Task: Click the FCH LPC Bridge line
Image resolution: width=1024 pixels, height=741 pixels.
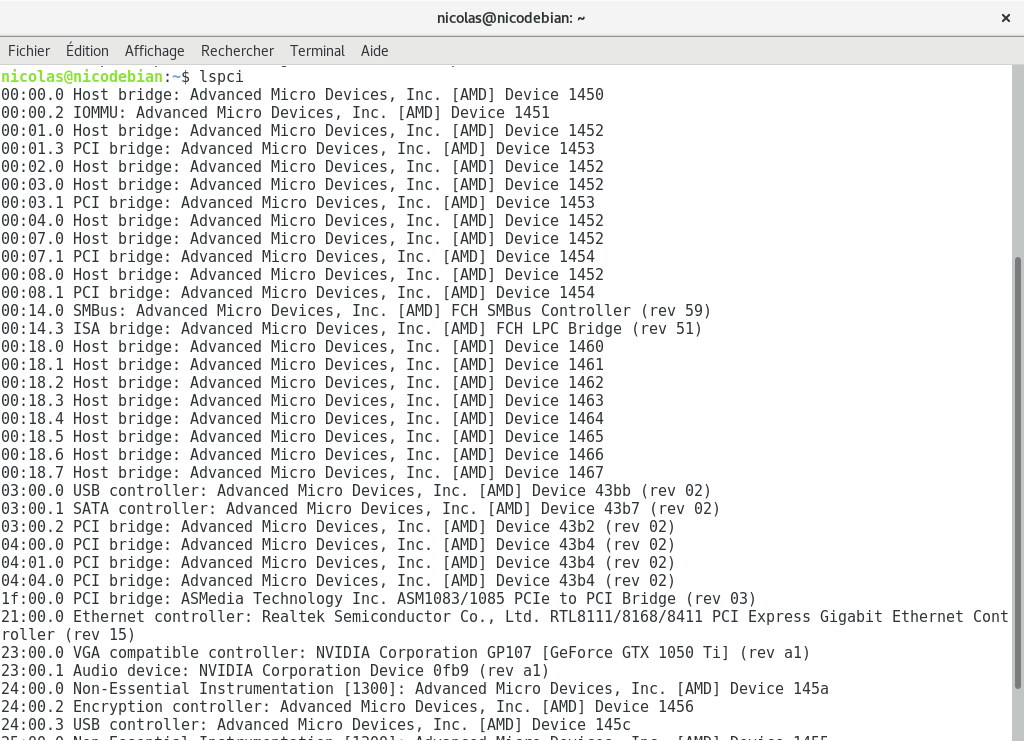Action: [351, 329]
